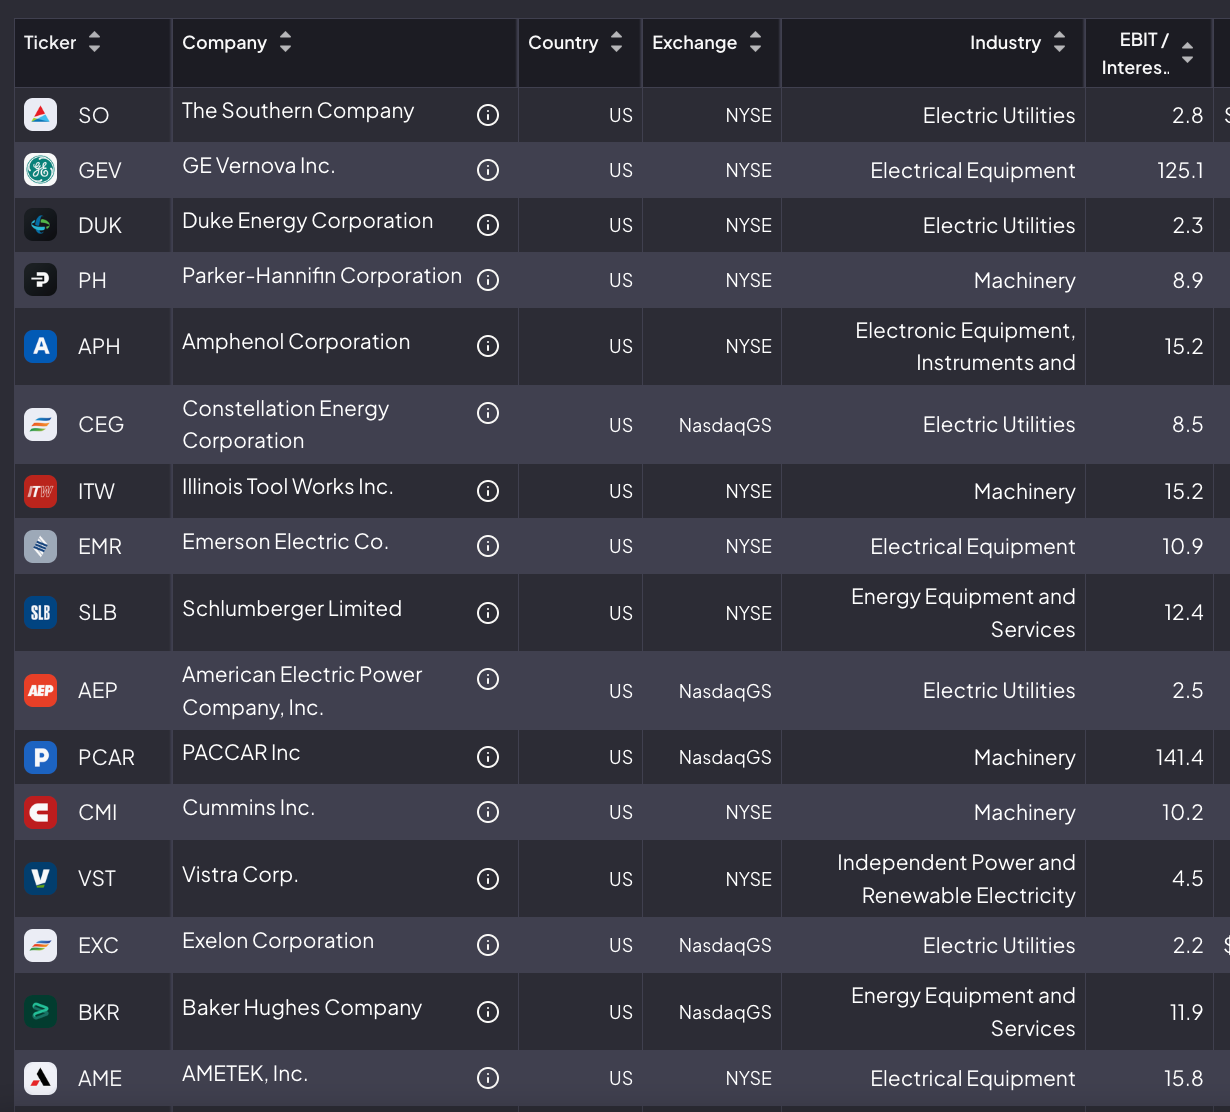Click the Baker Hughes logo icon

[x=40, y=1012]
